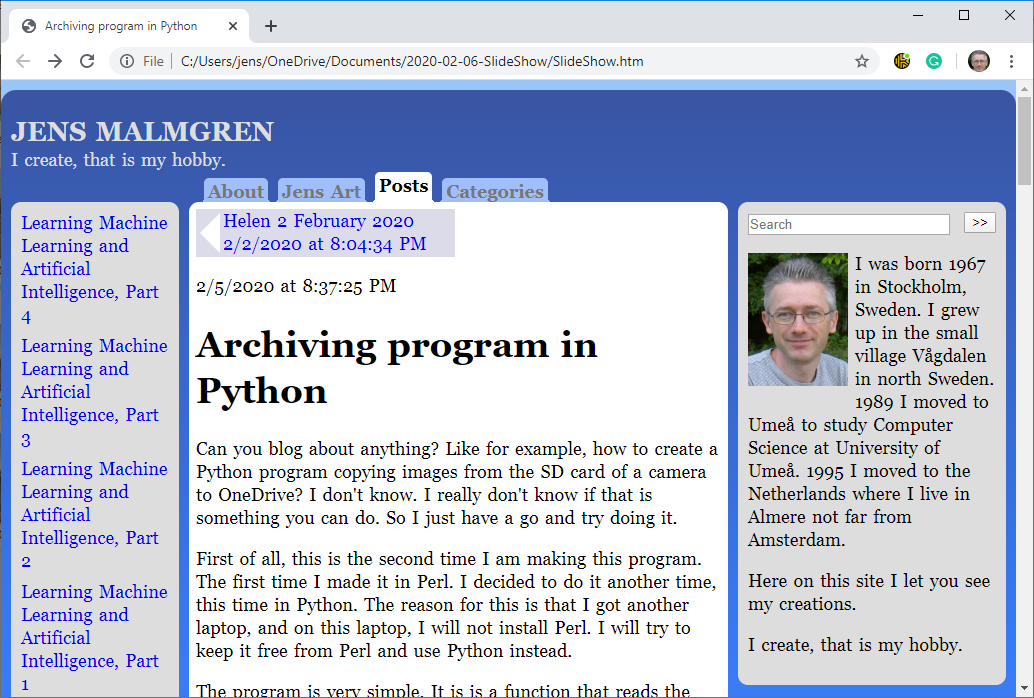Open Machine Learning Part 2 link
The height and width of the screenshot is (698, 1034).
coord(94,515)
